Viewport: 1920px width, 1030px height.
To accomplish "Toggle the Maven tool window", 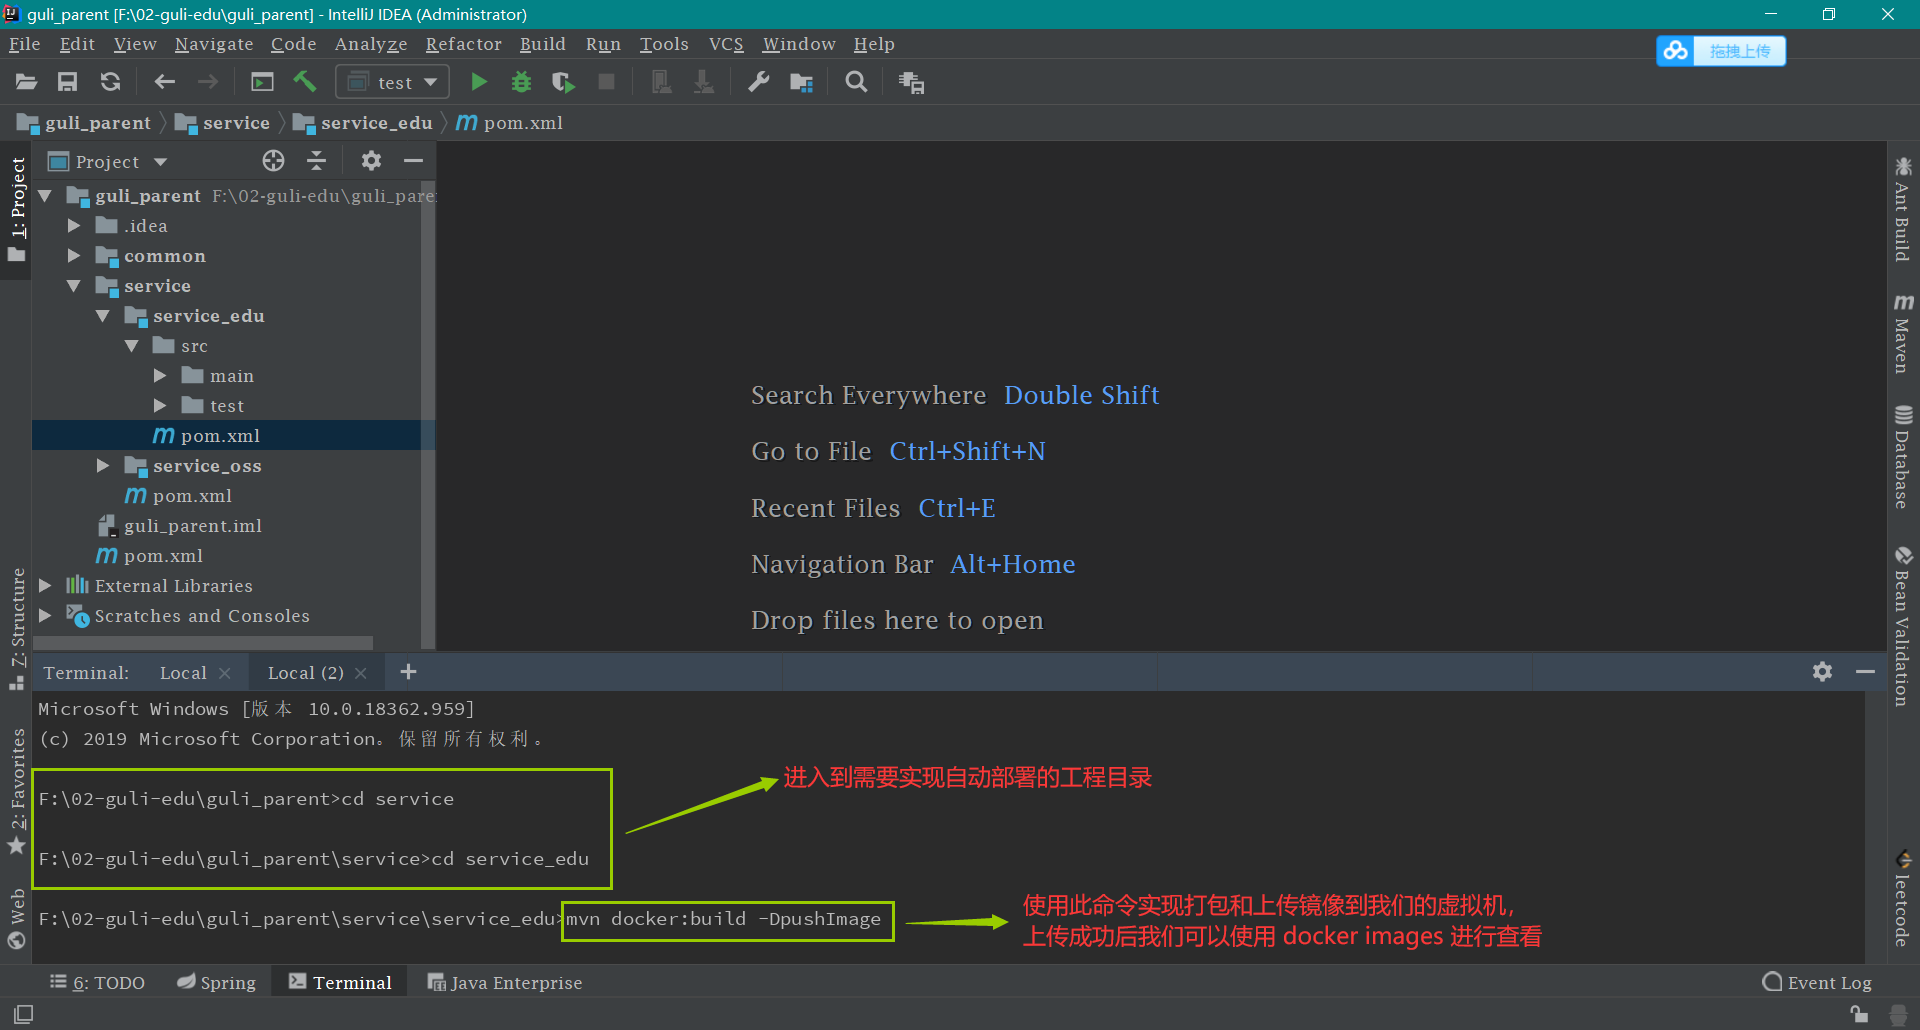I will [1902, 334].
